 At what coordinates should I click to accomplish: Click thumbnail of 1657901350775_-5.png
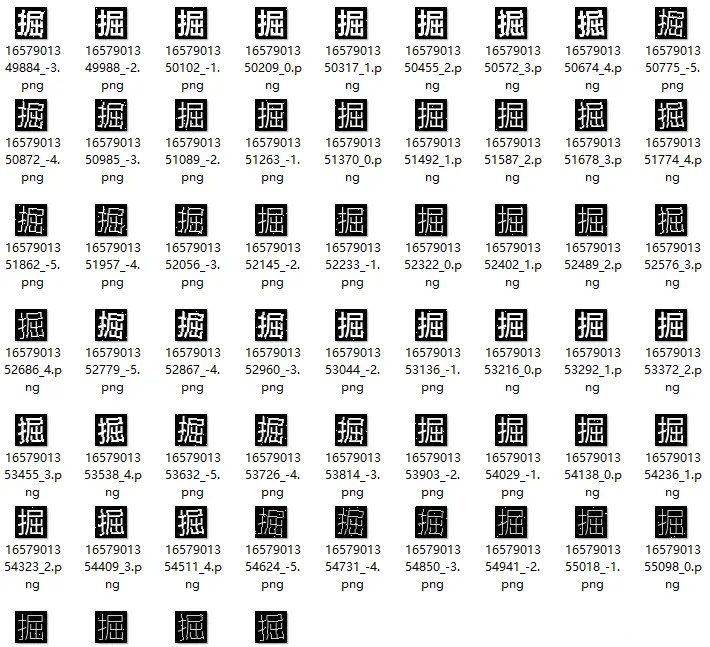point(671,23)
